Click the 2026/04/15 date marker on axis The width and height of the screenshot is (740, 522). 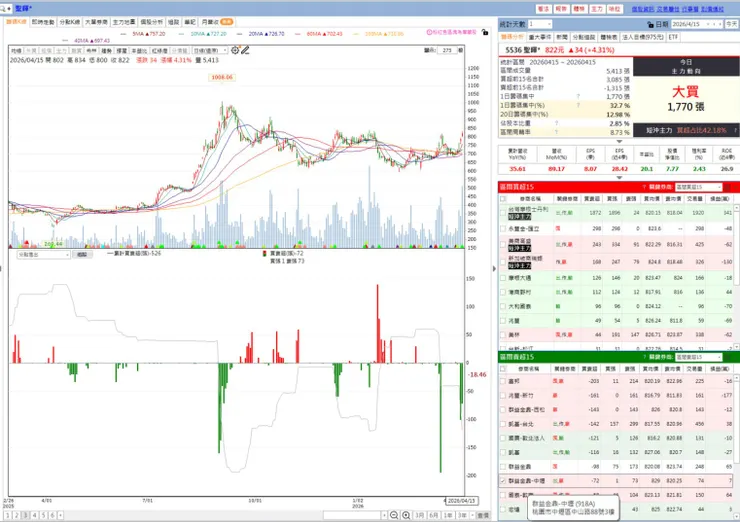click(461, 500)
